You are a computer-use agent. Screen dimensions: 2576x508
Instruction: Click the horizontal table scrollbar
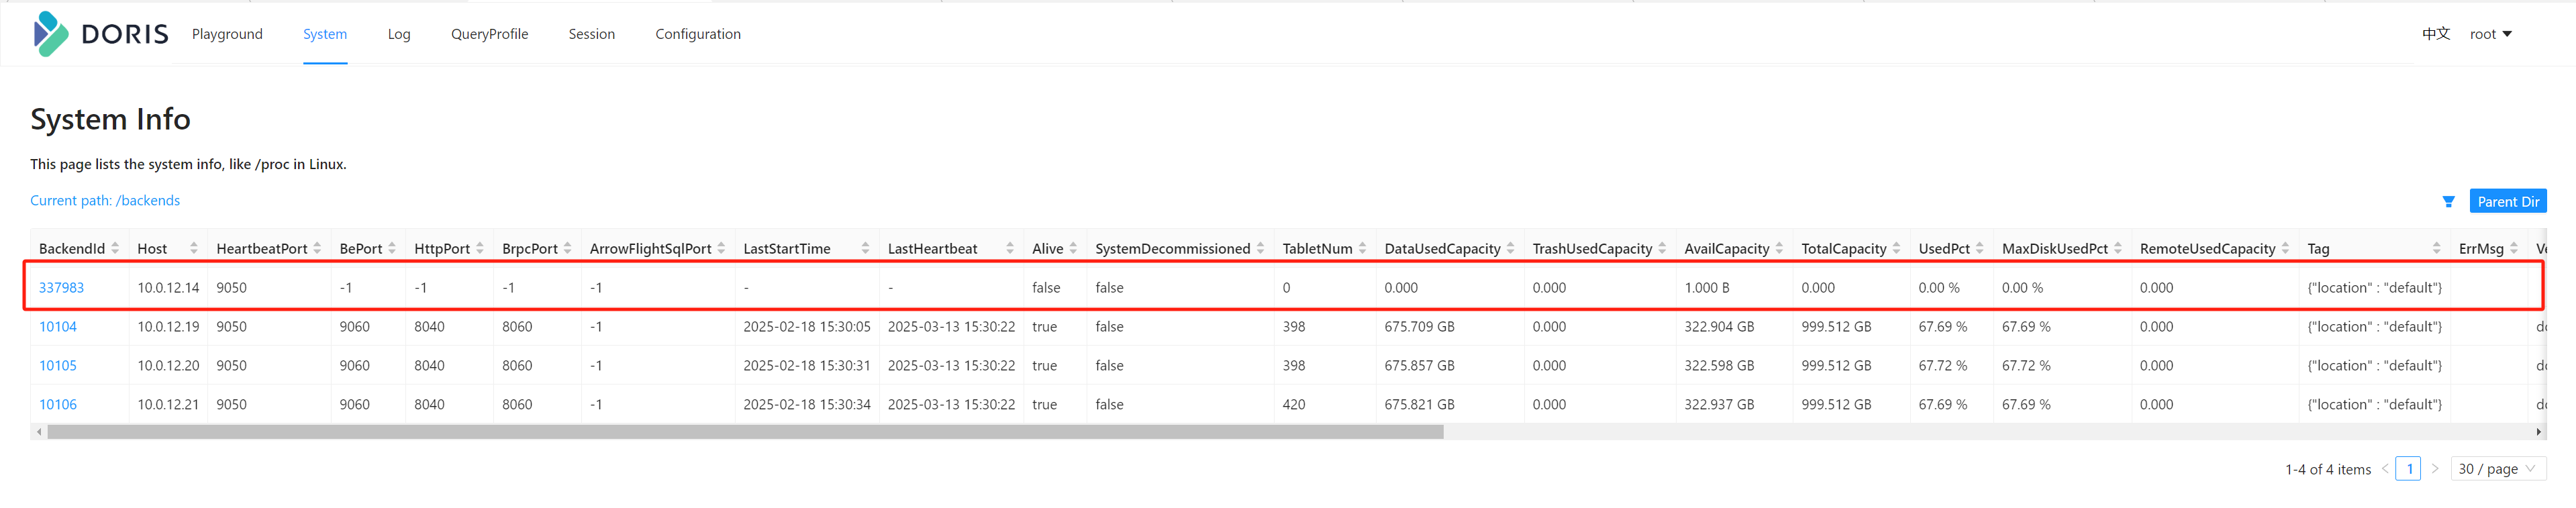click(x=745, y=432)
